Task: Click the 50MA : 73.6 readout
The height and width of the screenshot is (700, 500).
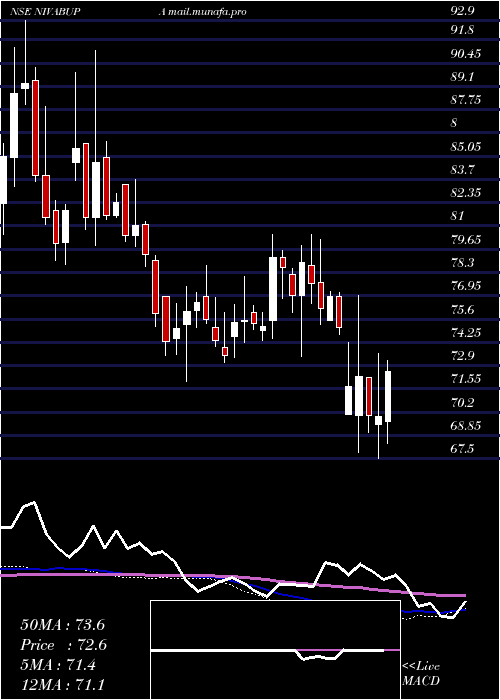Action: (x=62, y=625)
